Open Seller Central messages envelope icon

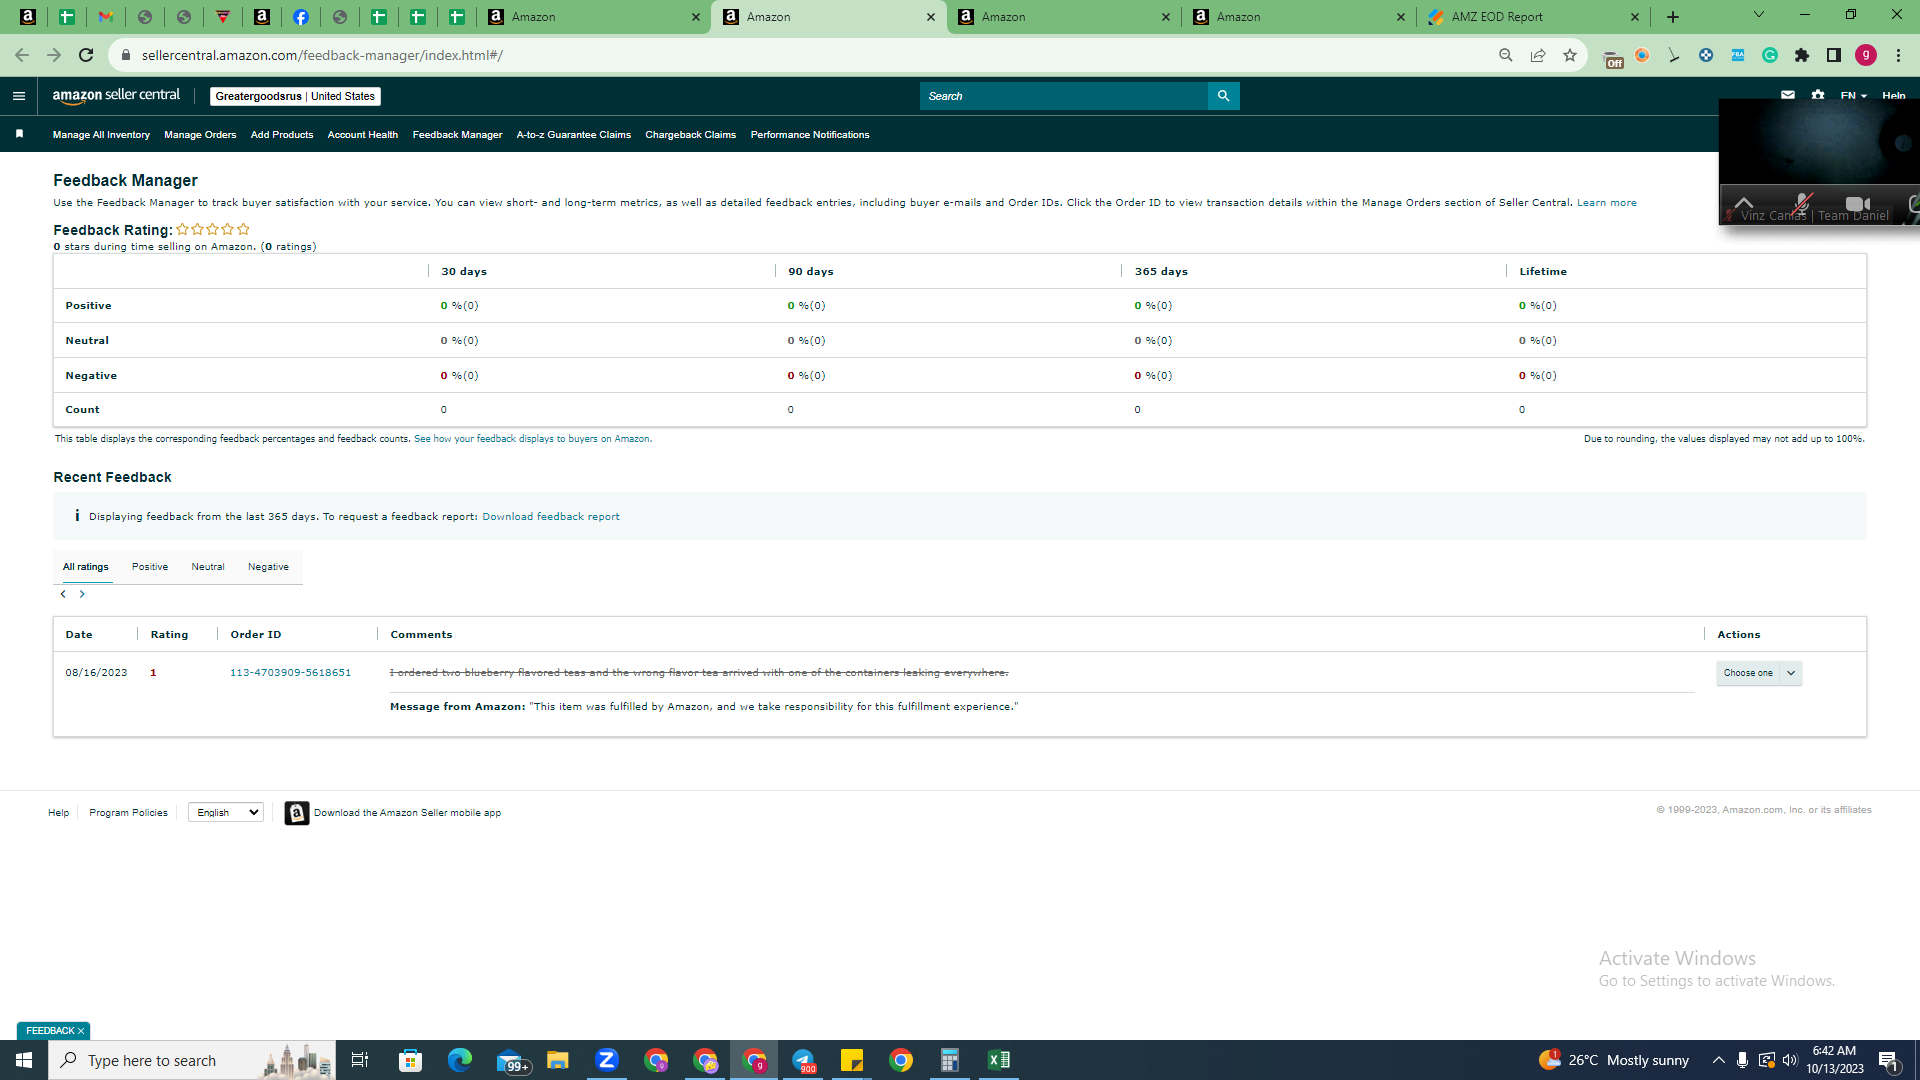(1787, 96)
